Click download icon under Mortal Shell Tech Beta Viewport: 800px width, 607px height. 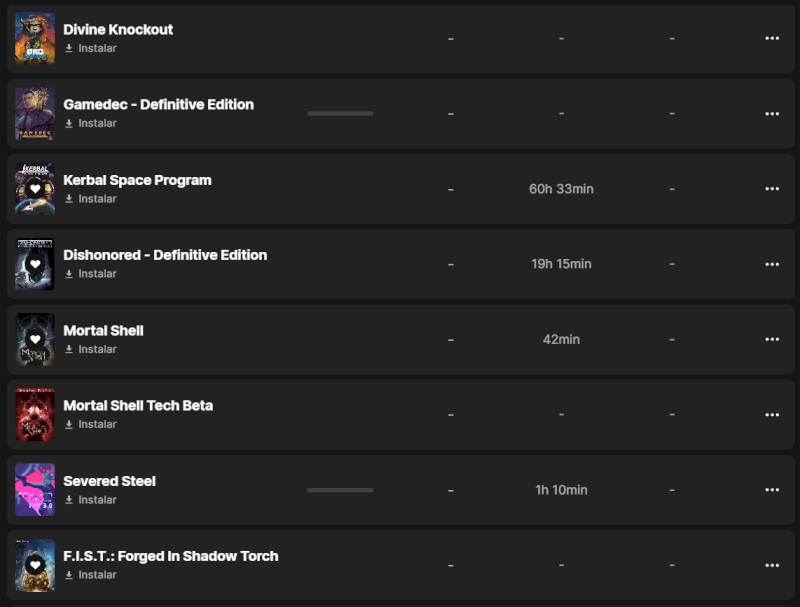point(69,424)
